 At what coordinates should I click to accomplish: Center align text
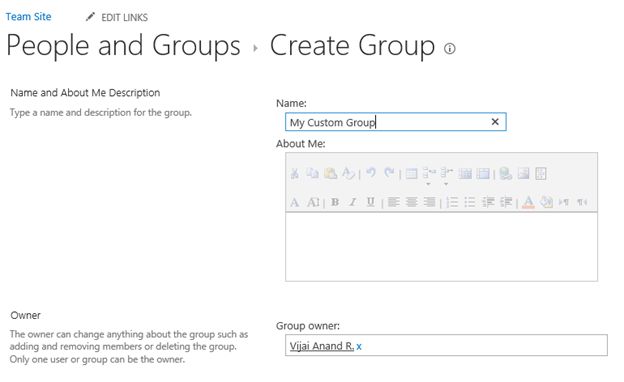point(411,202)
